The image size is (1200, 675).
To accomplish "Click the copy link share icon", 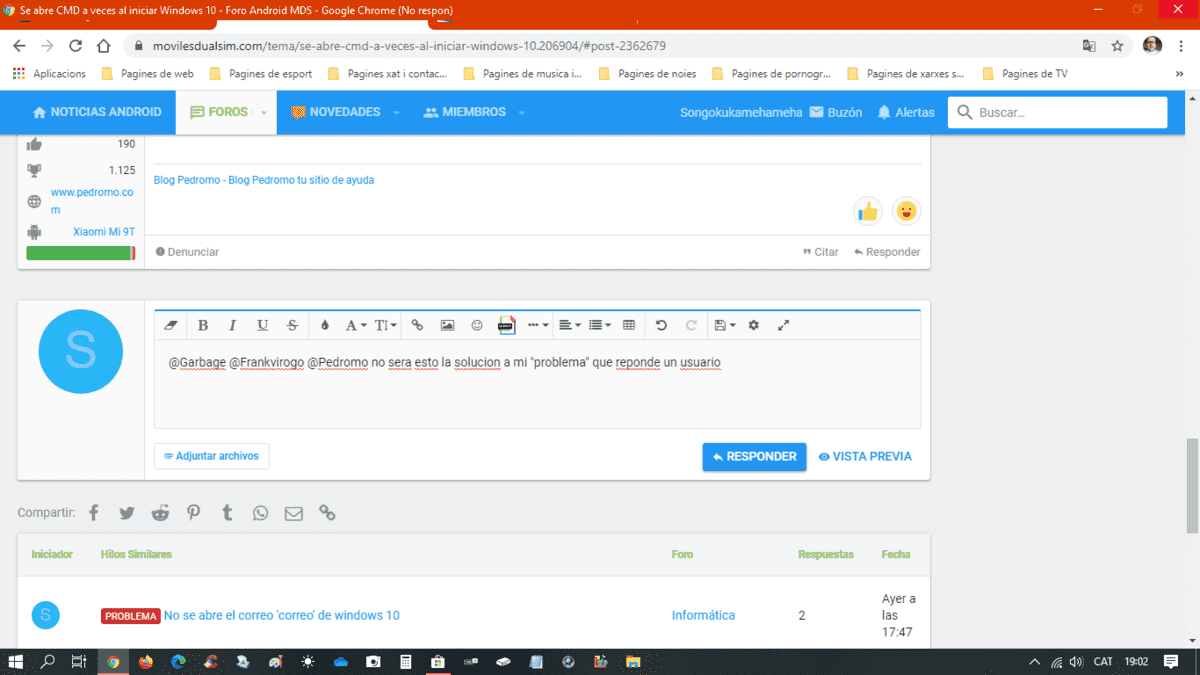I will [327, 513].
